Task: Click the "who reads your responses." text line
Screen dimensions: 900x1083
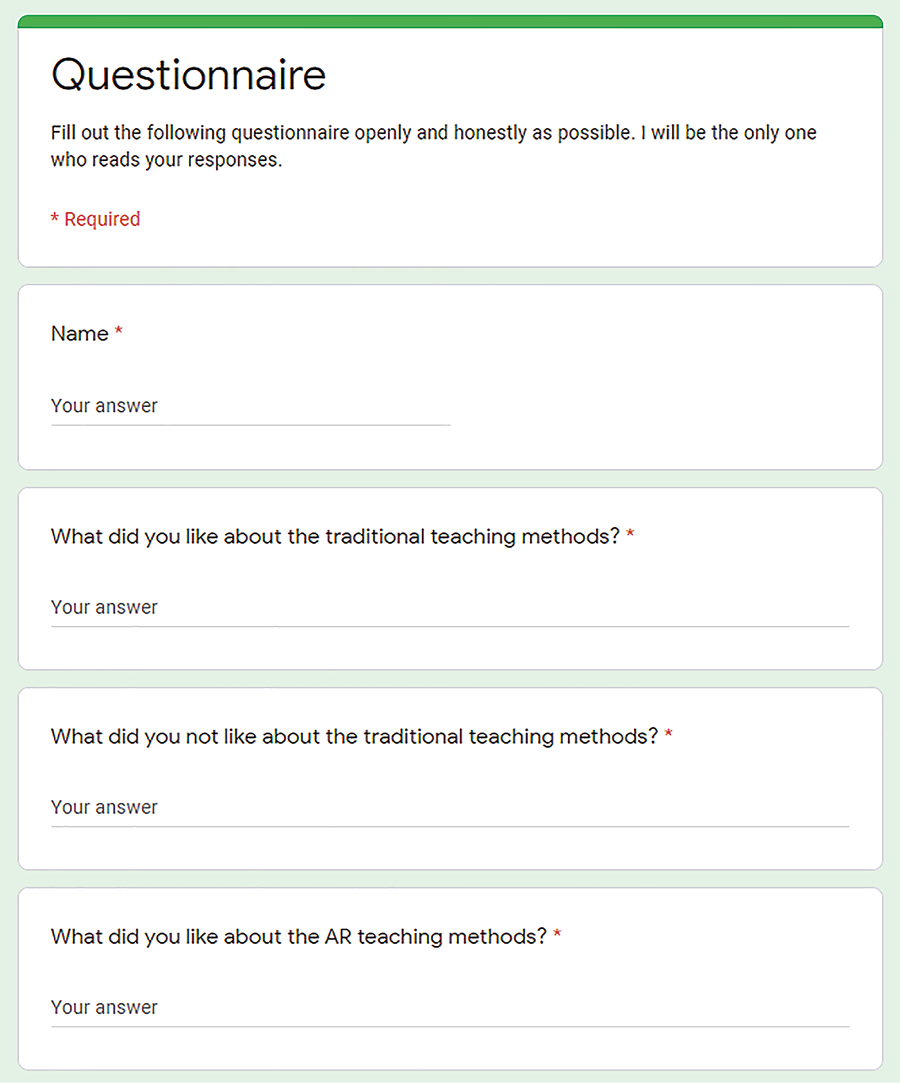Action: click(x=166, y=160)
